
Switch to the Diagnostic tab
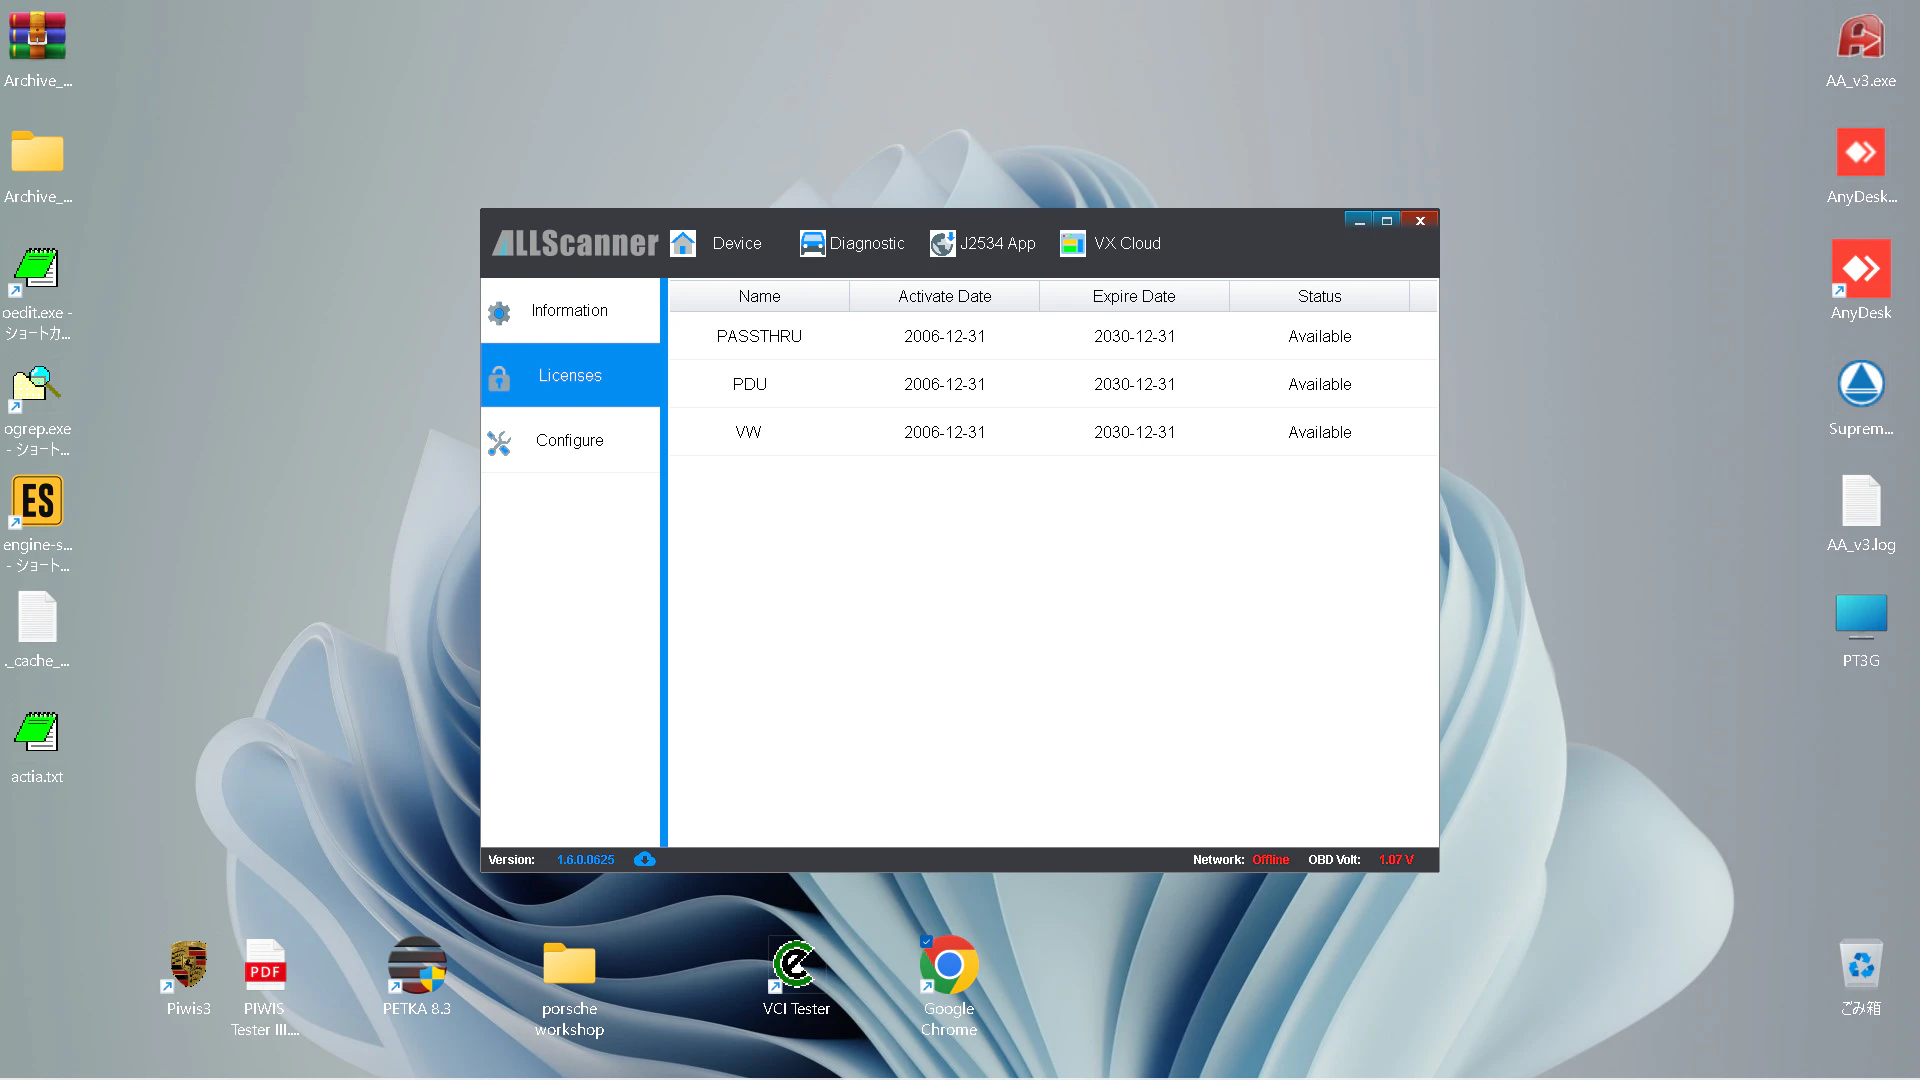pyautogui.click(x=867, y=243)
